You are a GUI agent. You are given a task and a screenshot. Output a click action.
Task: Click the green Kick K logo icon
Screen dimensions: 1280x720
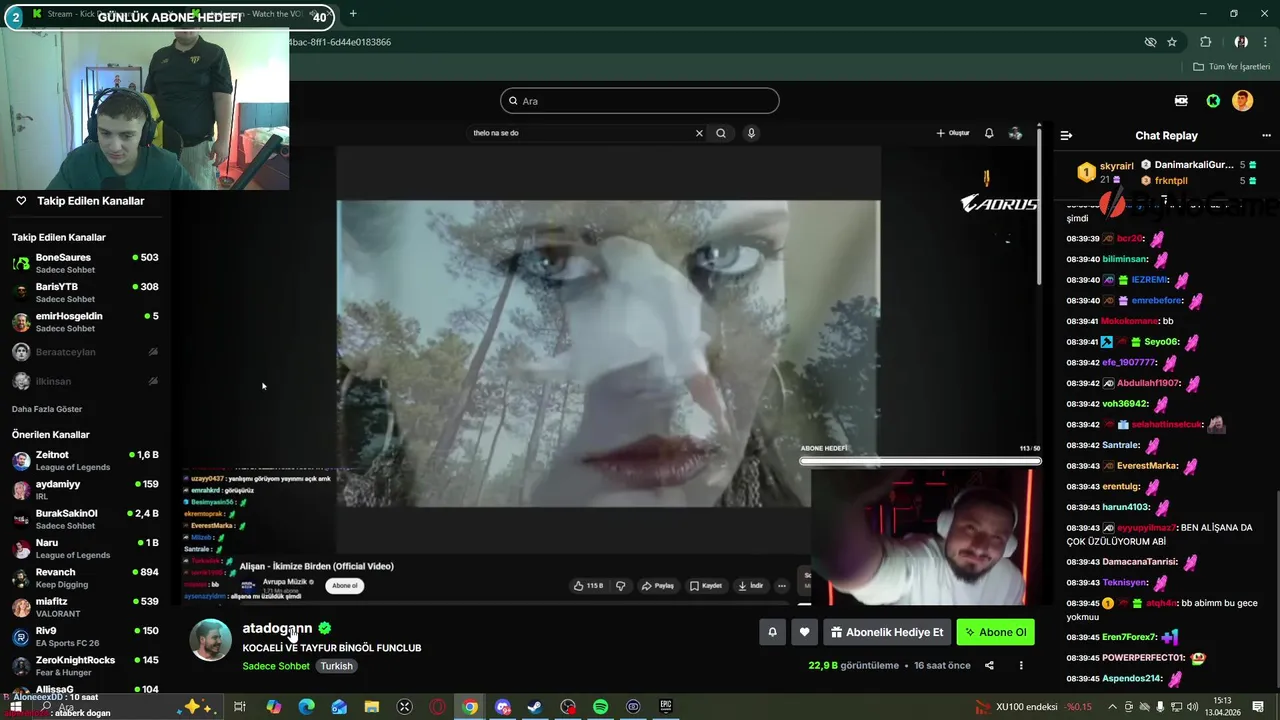(1213, 101)
